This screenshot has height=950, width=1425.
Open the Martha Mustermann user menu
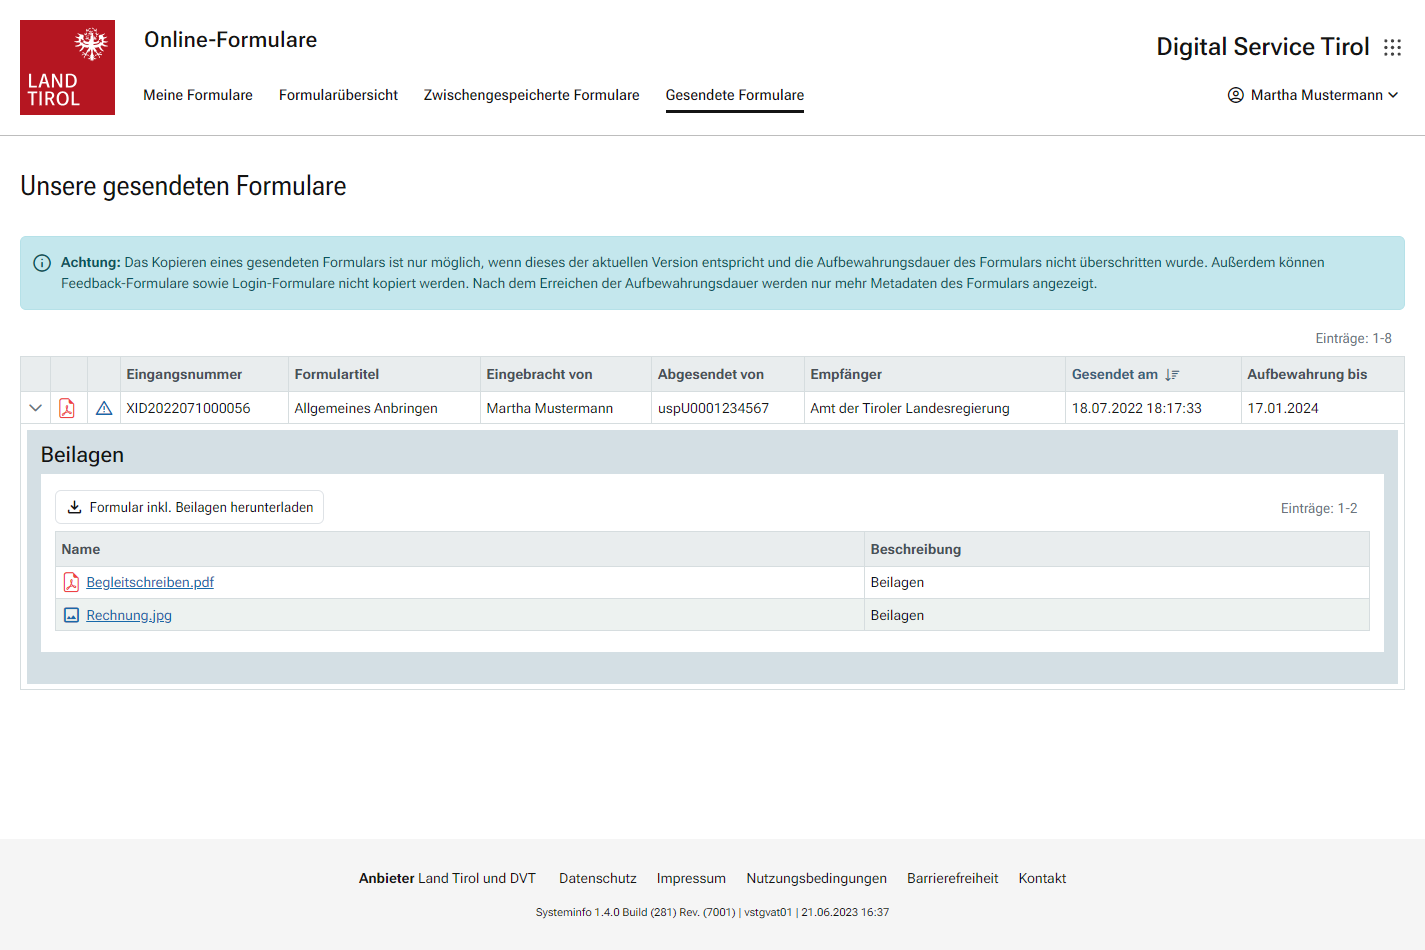pyautogui.click(x=1312, y=95)
